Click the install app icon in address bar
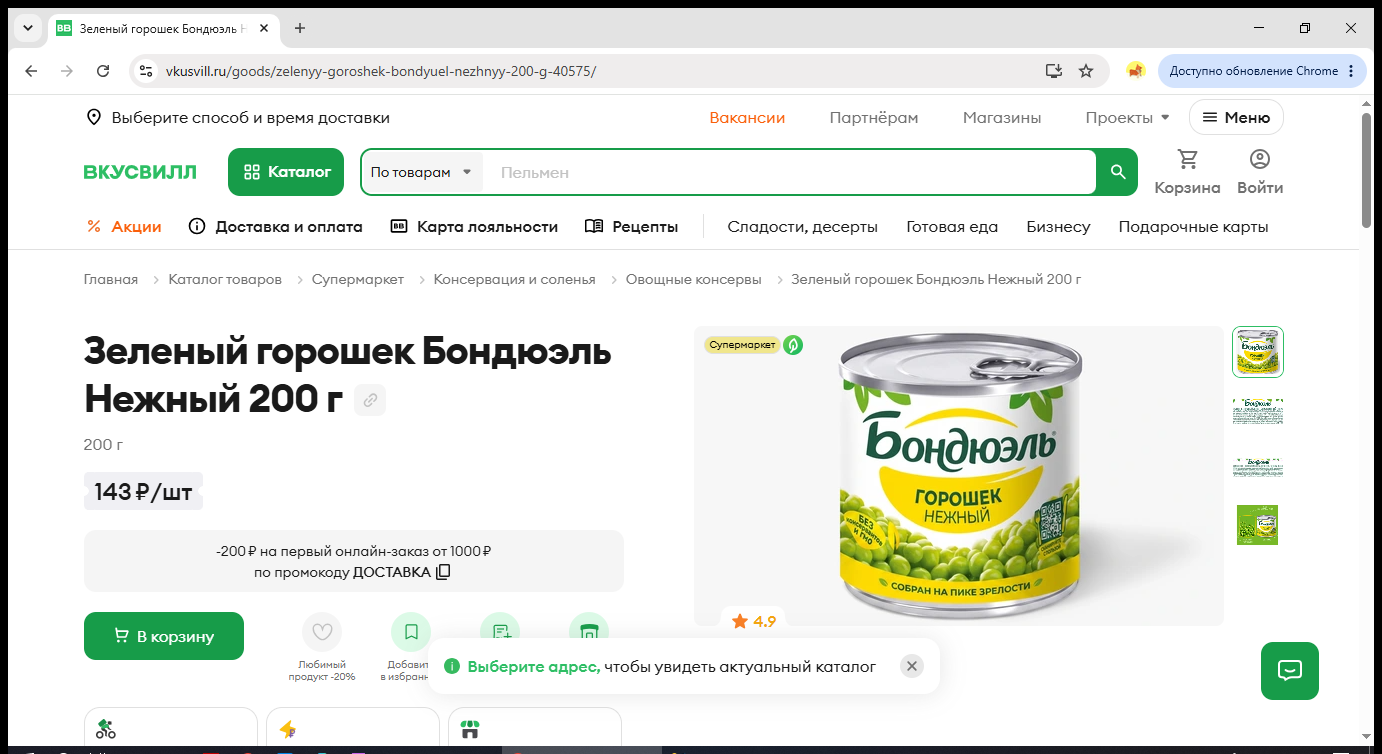Viewport: 1382px width, 754px height. click(x=1053, y=71)
